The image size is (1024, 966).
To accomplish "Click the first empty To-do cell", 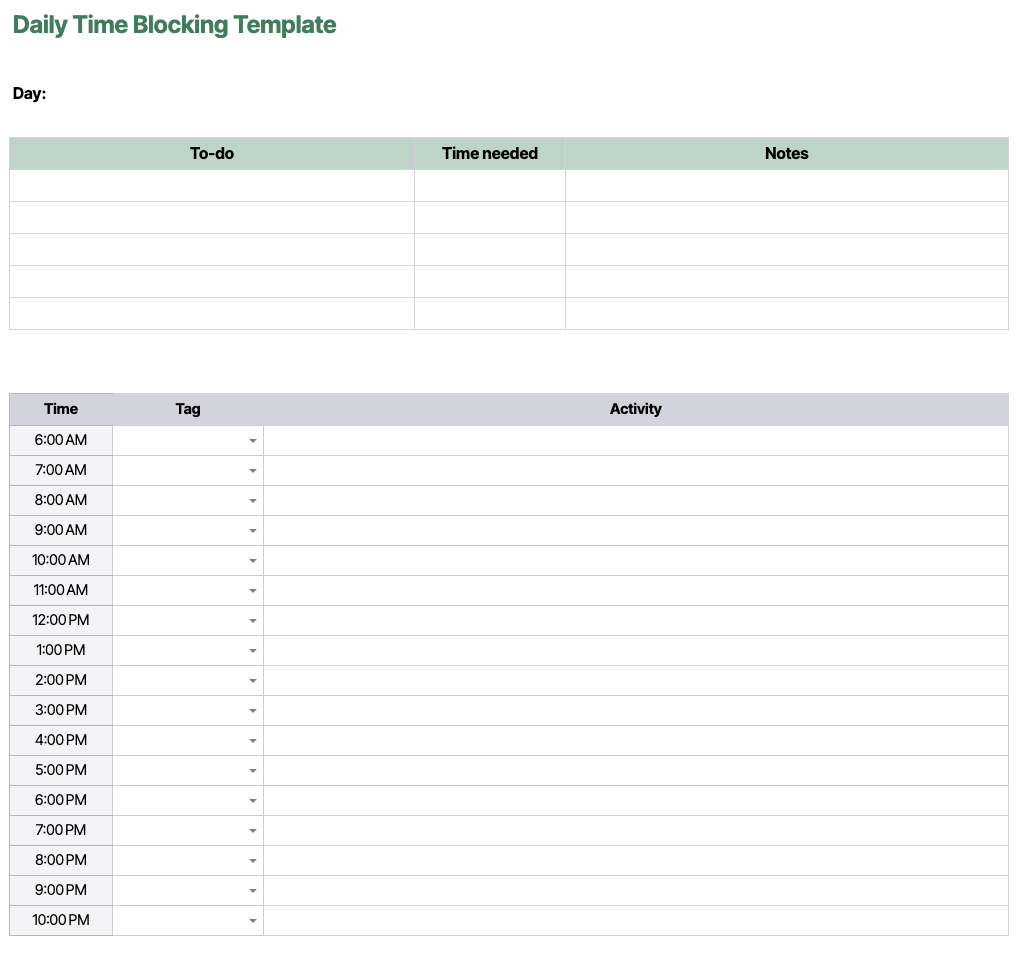I will point(211,185).
